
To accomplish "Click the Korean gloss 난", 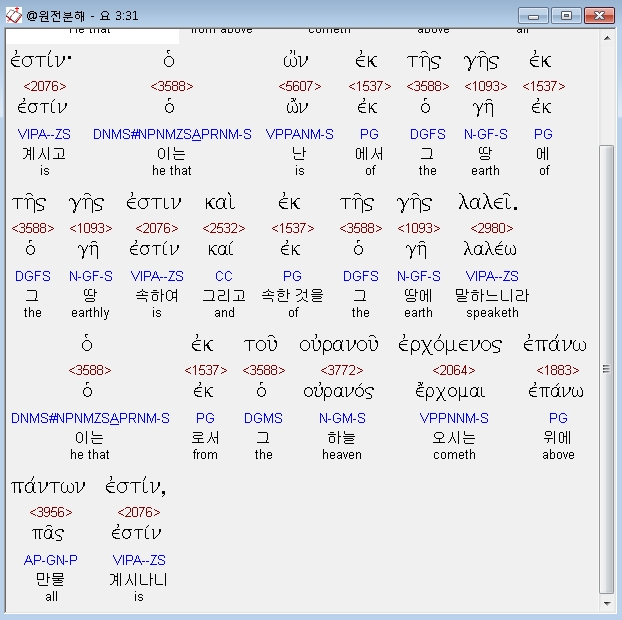I will [x=299, y=154].
